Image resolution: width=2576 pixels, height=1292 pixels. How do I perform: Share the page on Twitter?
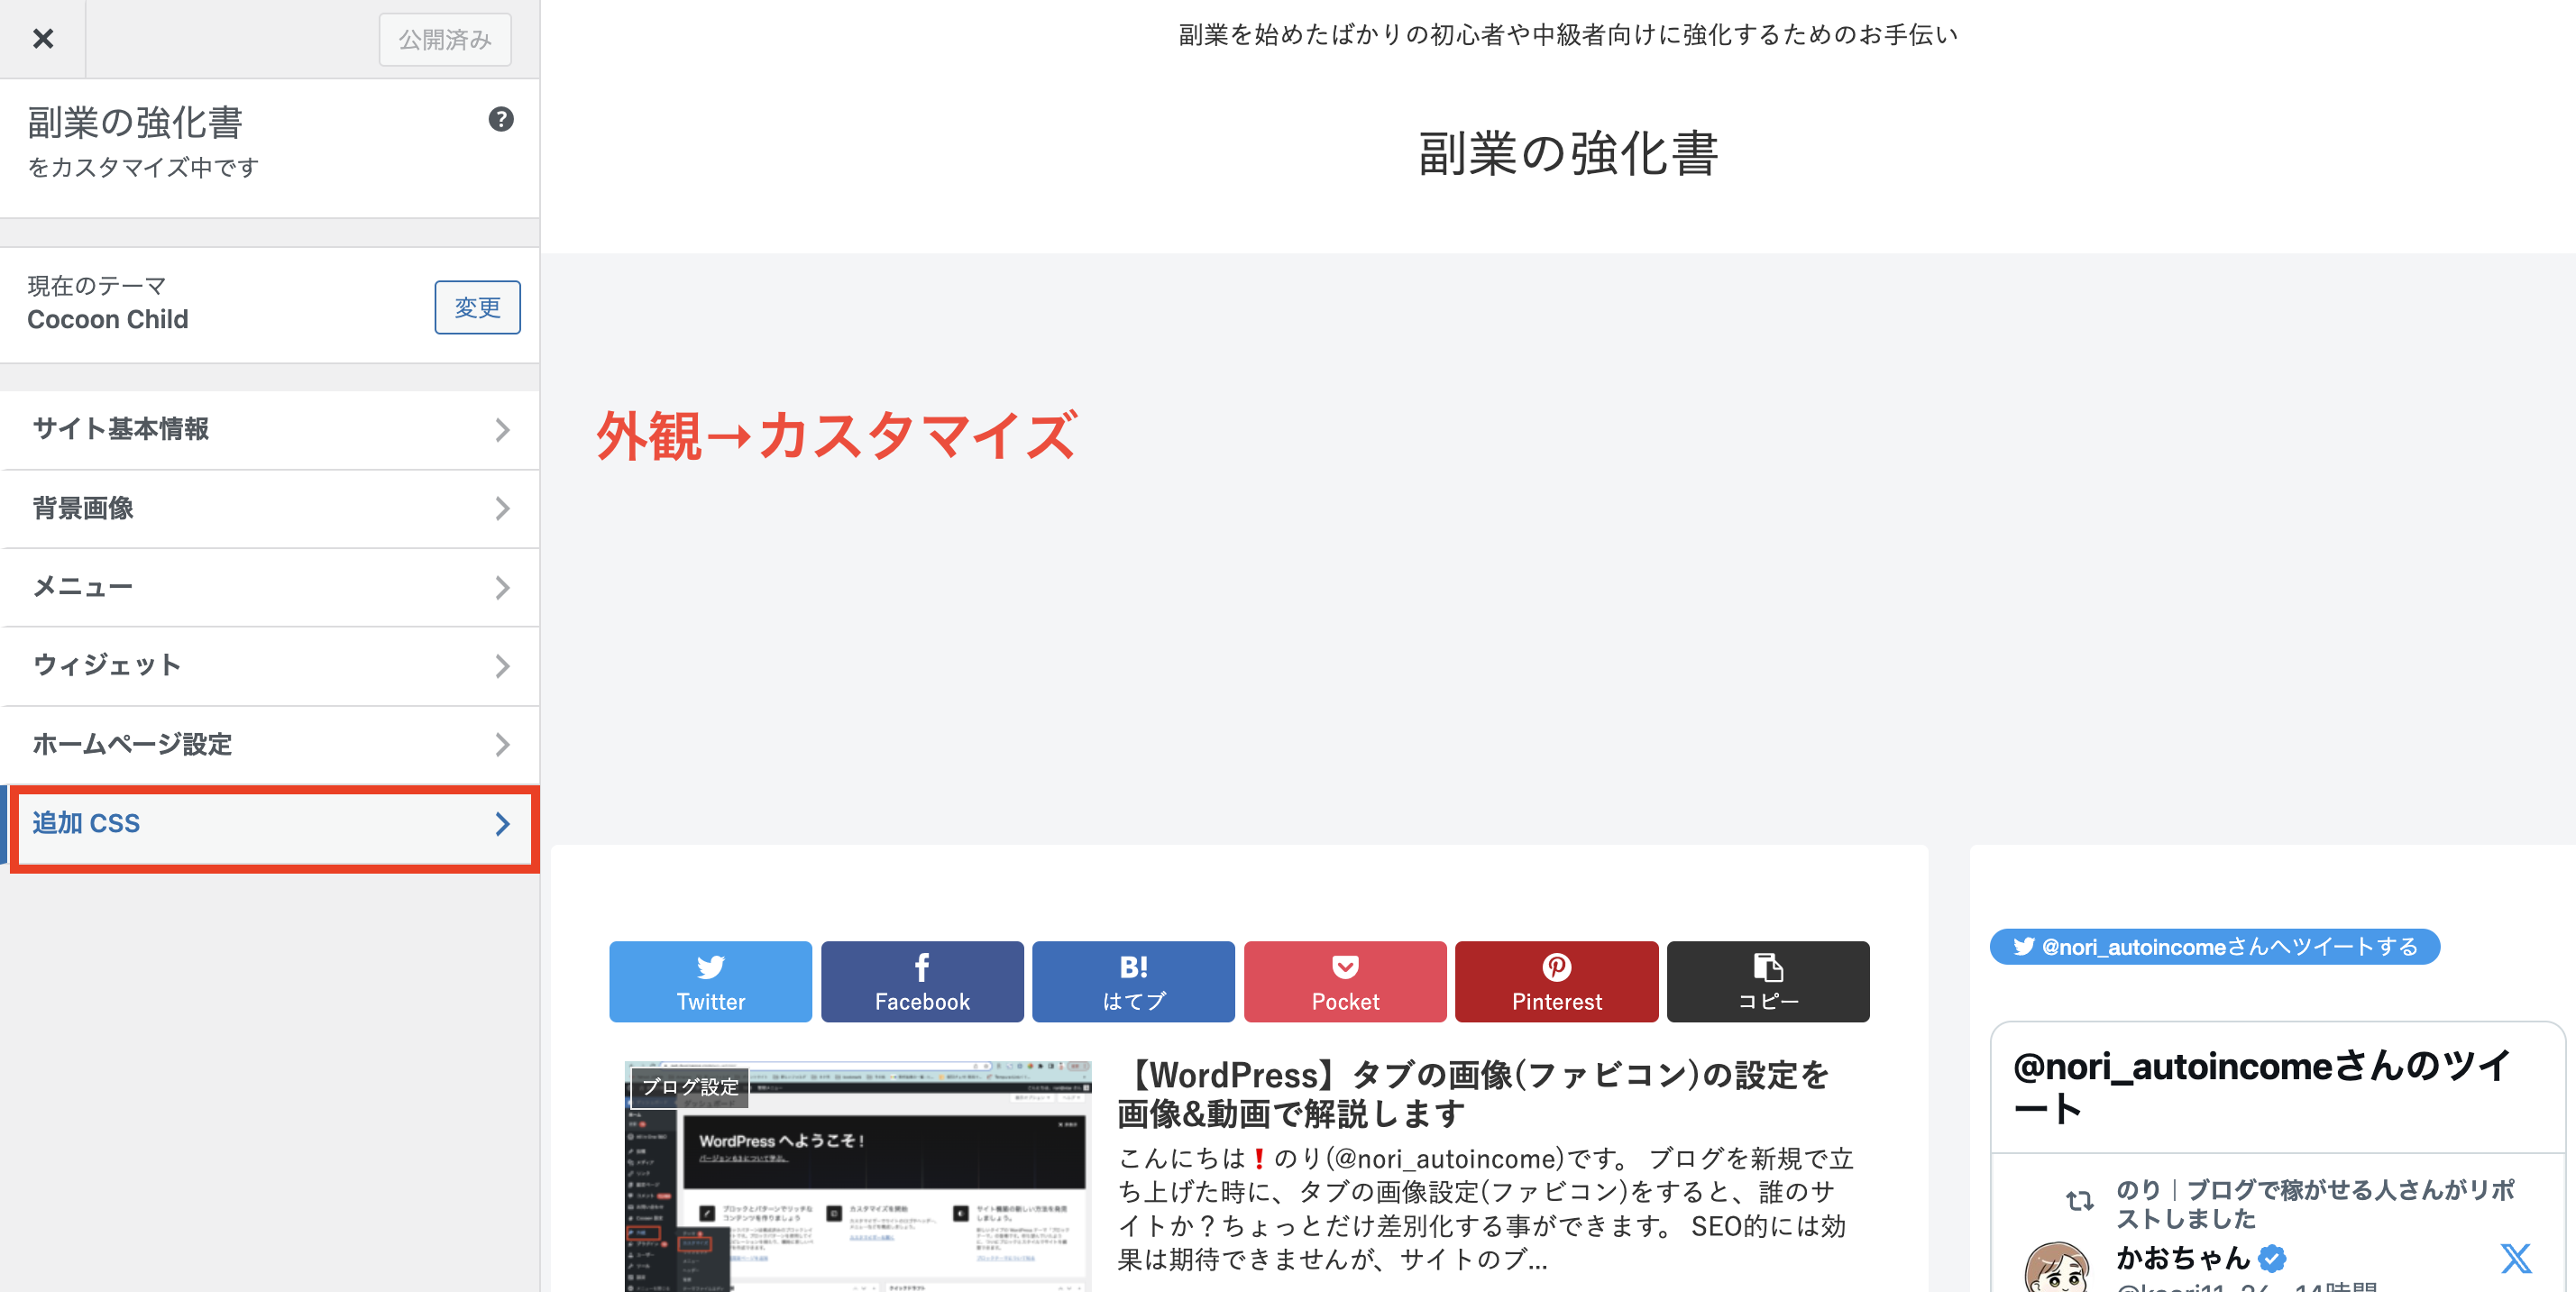pos(710,981)
